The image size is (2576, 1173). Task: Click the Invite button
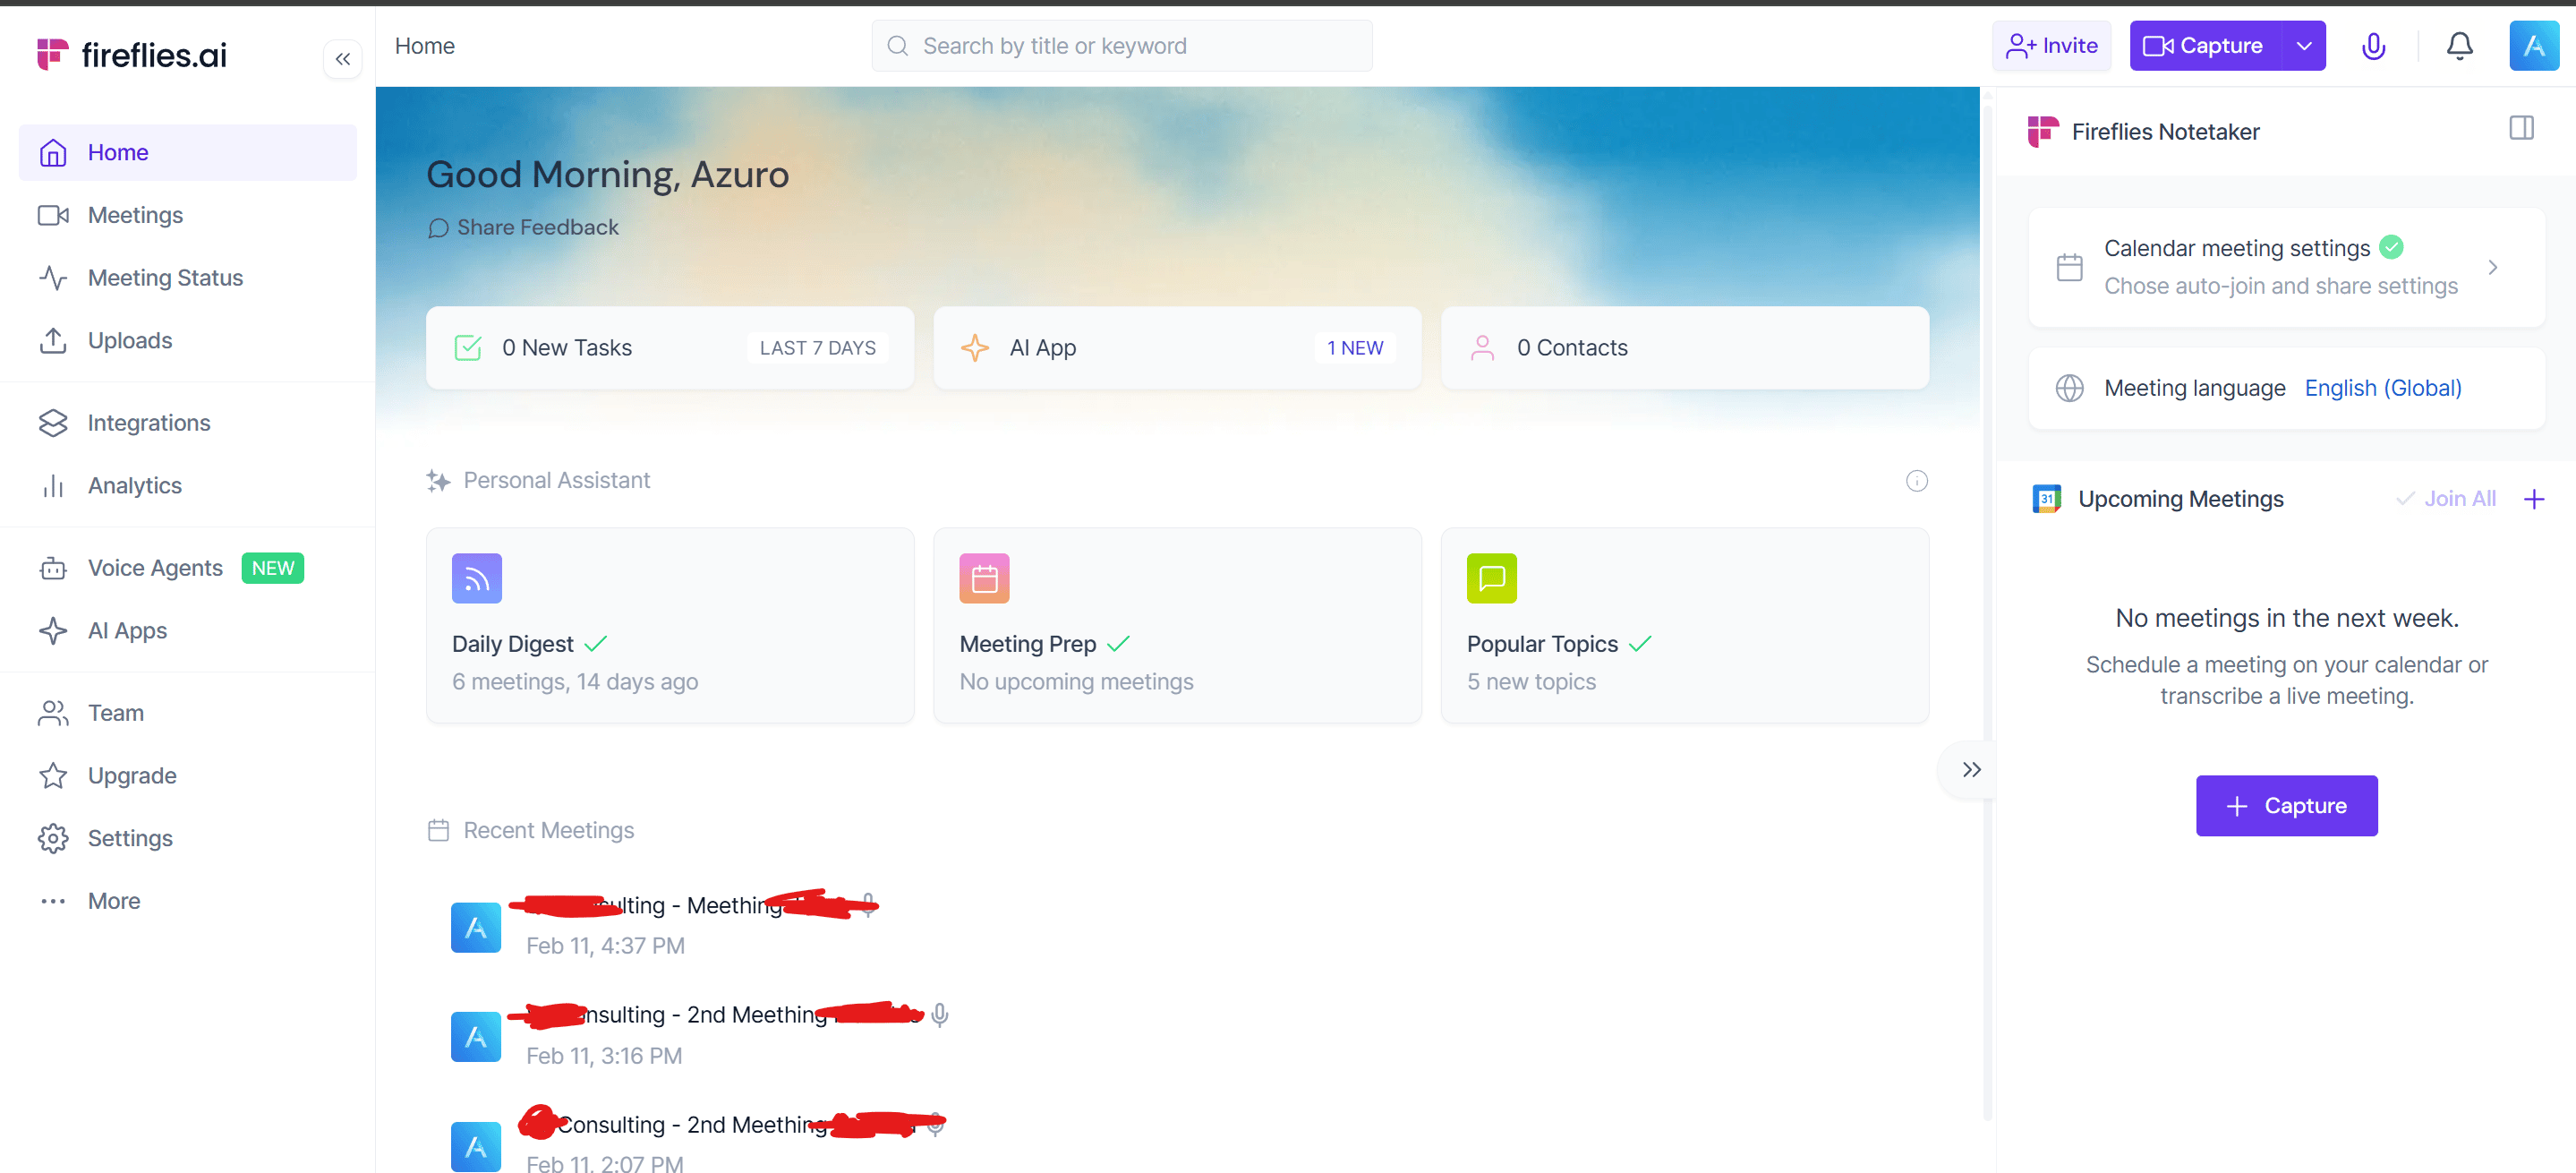coord(2051,46)
